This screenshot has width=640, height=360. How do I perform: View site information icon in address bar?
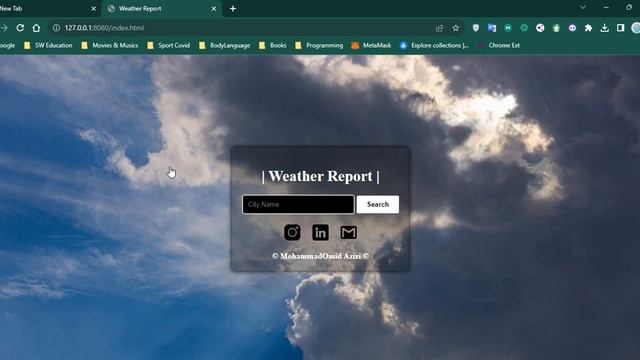point(56,28)
